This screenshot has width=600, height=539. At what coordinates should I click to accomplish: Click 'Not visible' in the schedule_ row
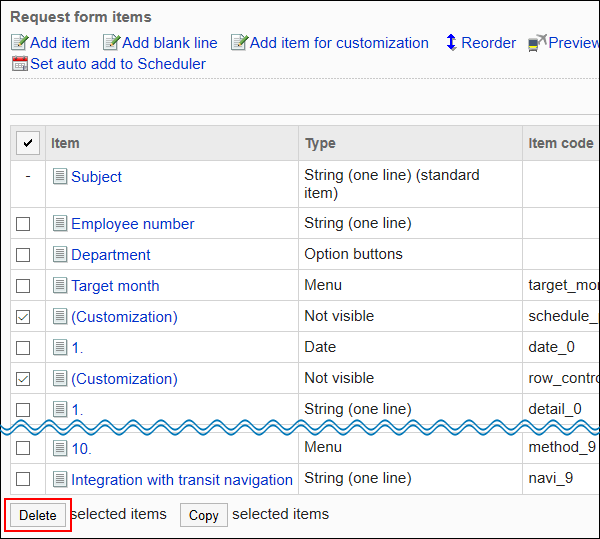339,316
